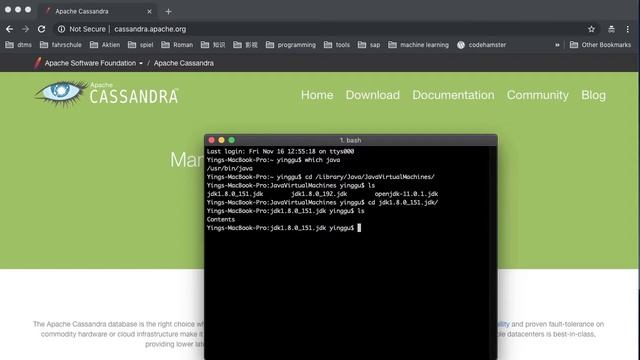Click the Not Secure info icon
Screen dimensions: 640x360
point(61,29)
